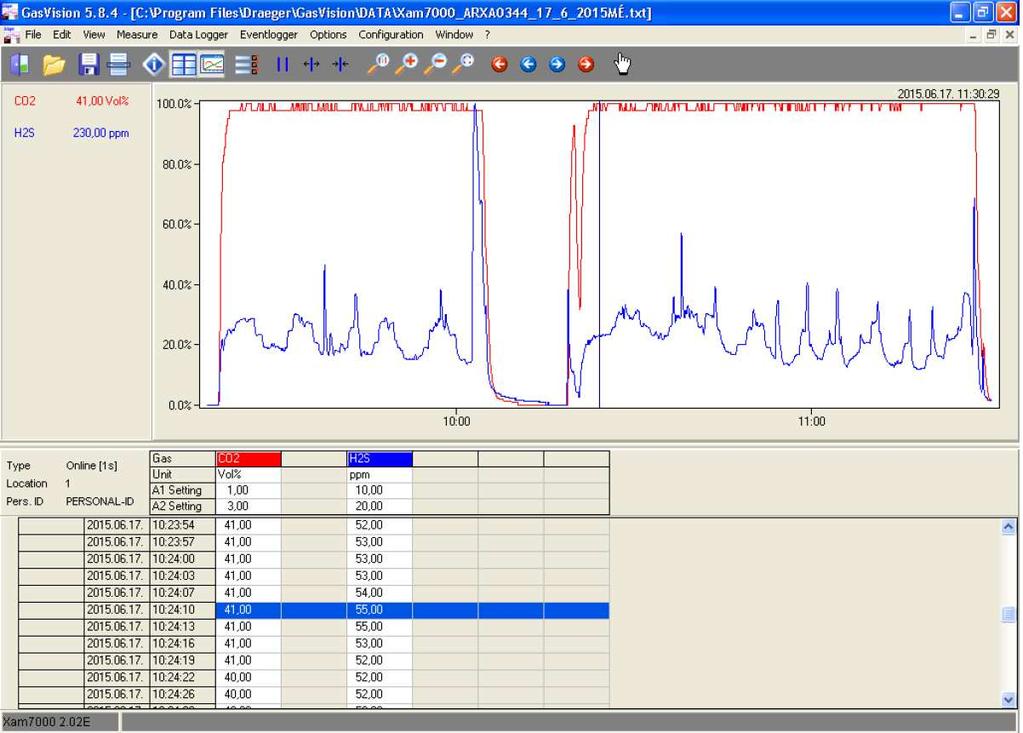Click the table scrollbar down arrow
The image size is (1023, 733).
pos(1009,700)
